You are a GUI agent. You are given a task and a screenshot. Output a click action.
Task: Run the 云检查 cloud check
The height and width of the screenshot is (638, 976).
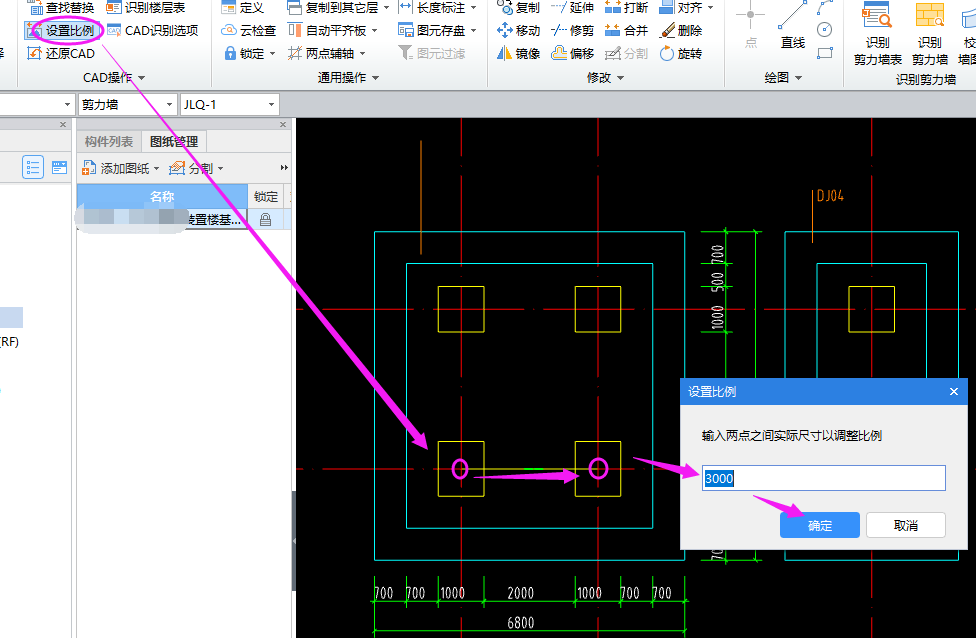click(249, 30)
